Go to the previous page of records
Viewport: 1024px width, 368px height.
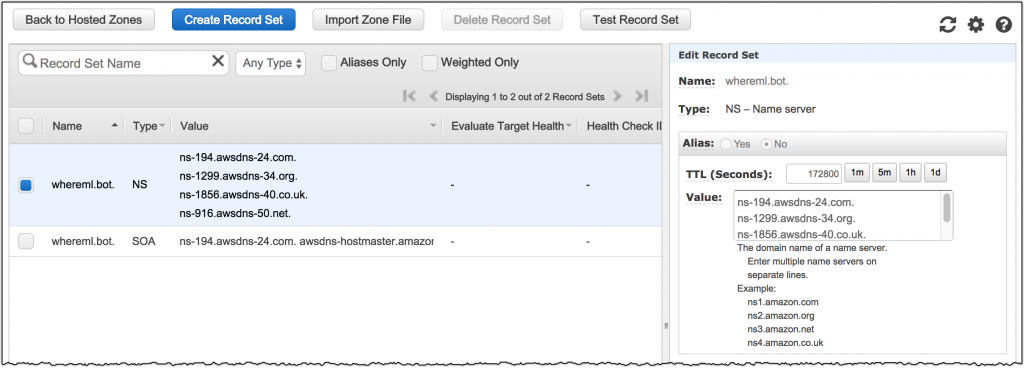coord(433,97)
